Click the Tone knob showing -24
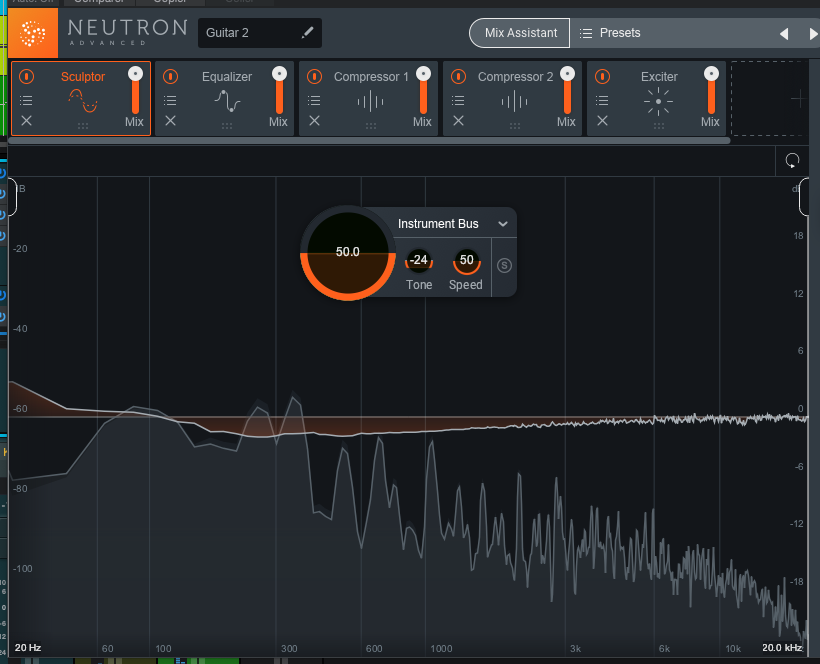The height and width of the screenshot is (664, 820). click(419, 260)
